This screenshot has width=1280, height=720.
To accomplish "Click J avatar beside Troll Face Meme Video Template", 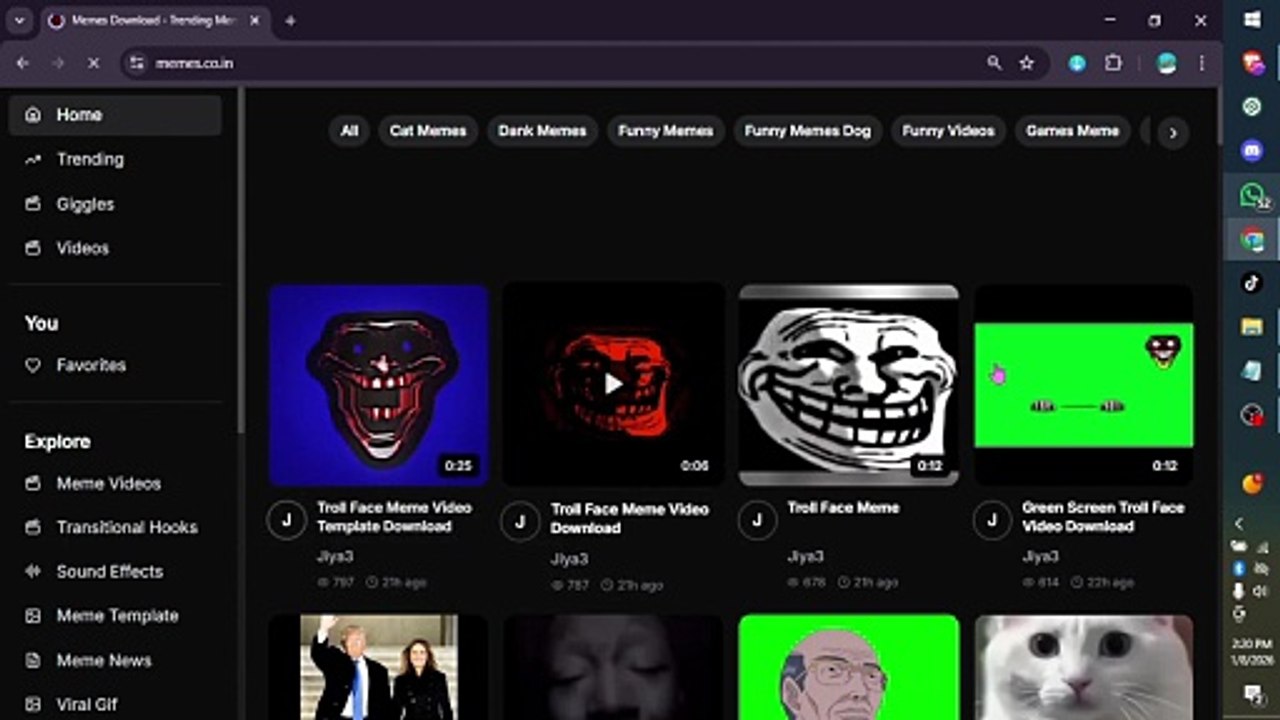I will coord(287,520).
